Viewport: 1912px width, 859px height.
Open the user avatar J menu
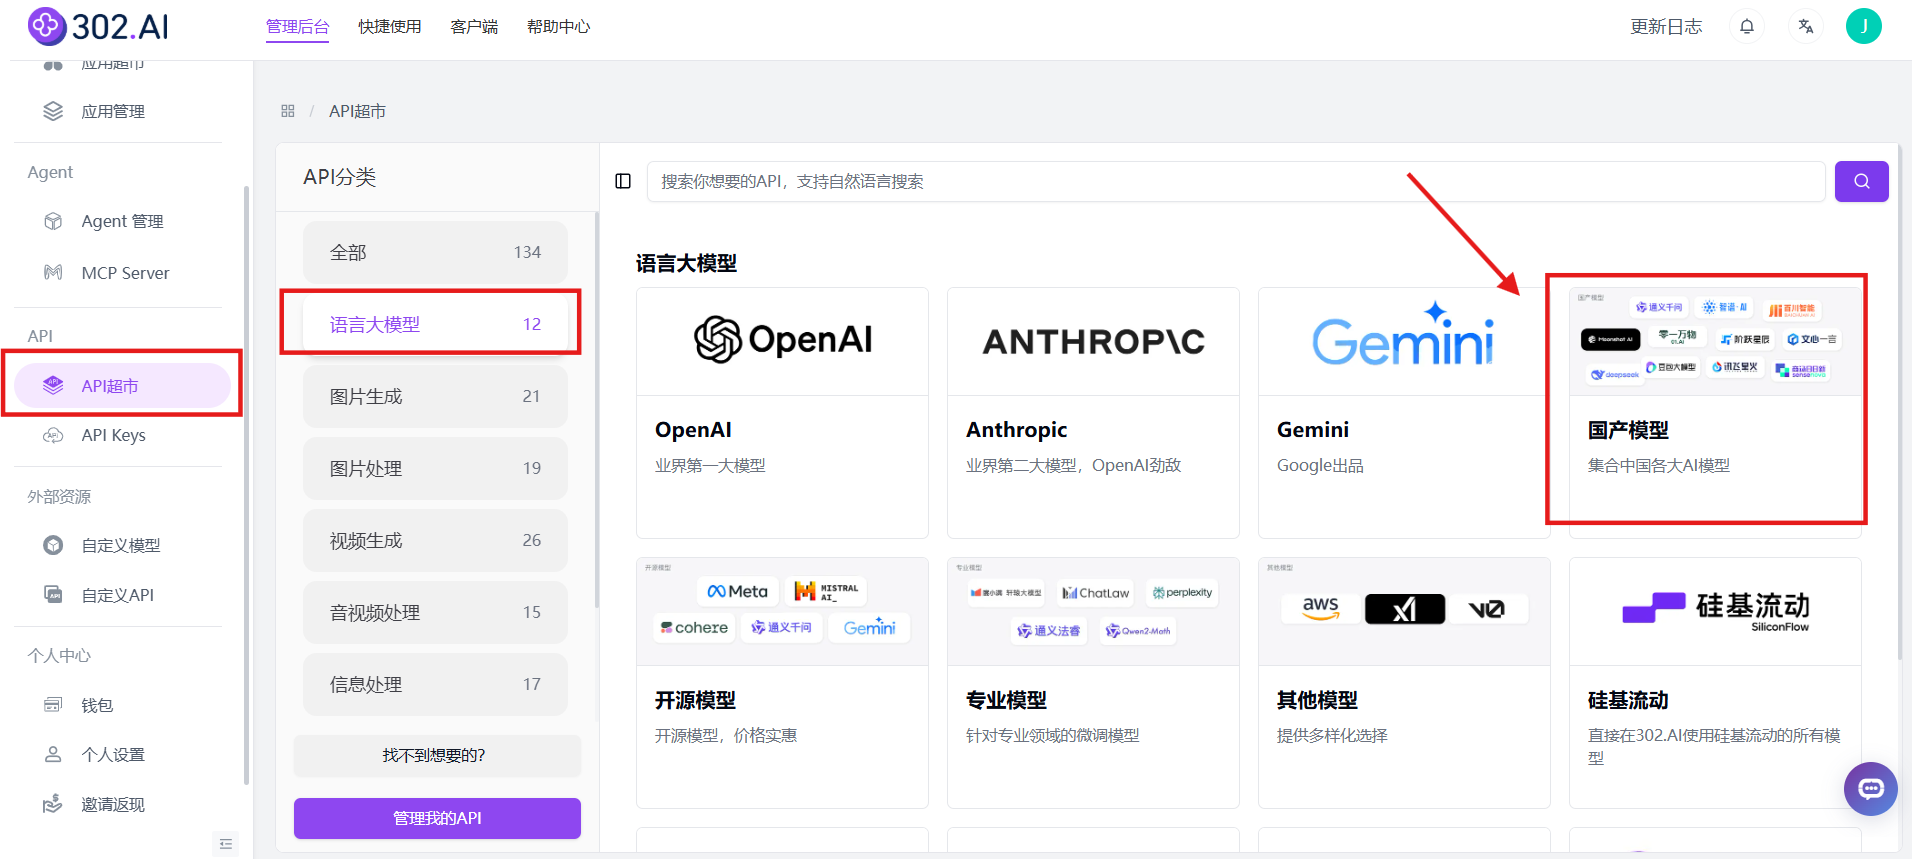1863,26
